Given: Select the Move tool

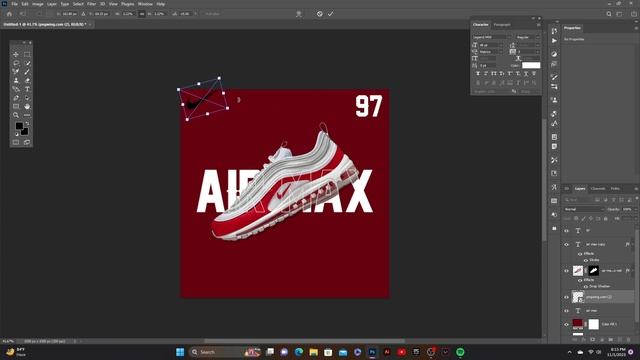Looking at the screenshot, I should 16,54.
